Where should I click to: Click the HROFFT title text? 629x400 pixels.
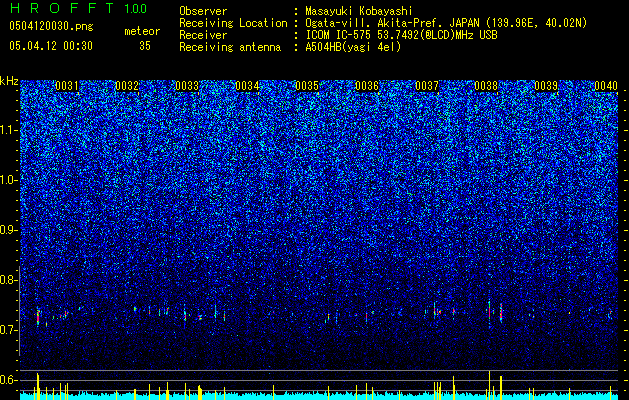pos(62,8)
